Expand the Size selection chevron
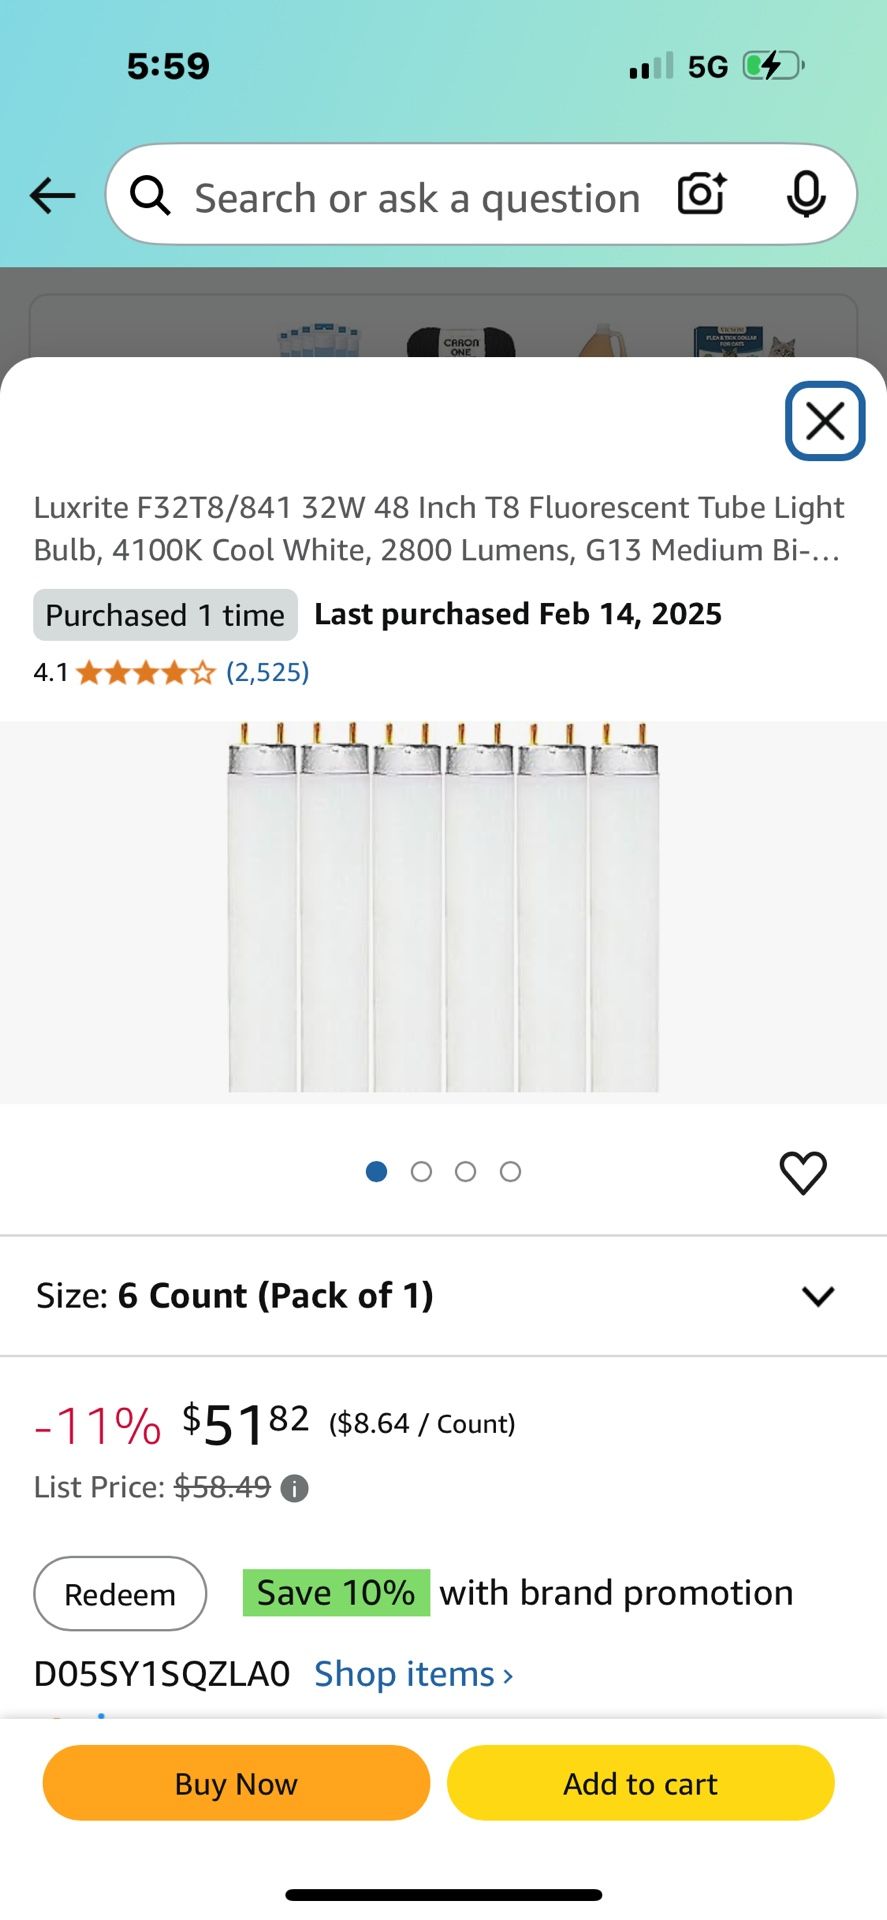 817,1296
